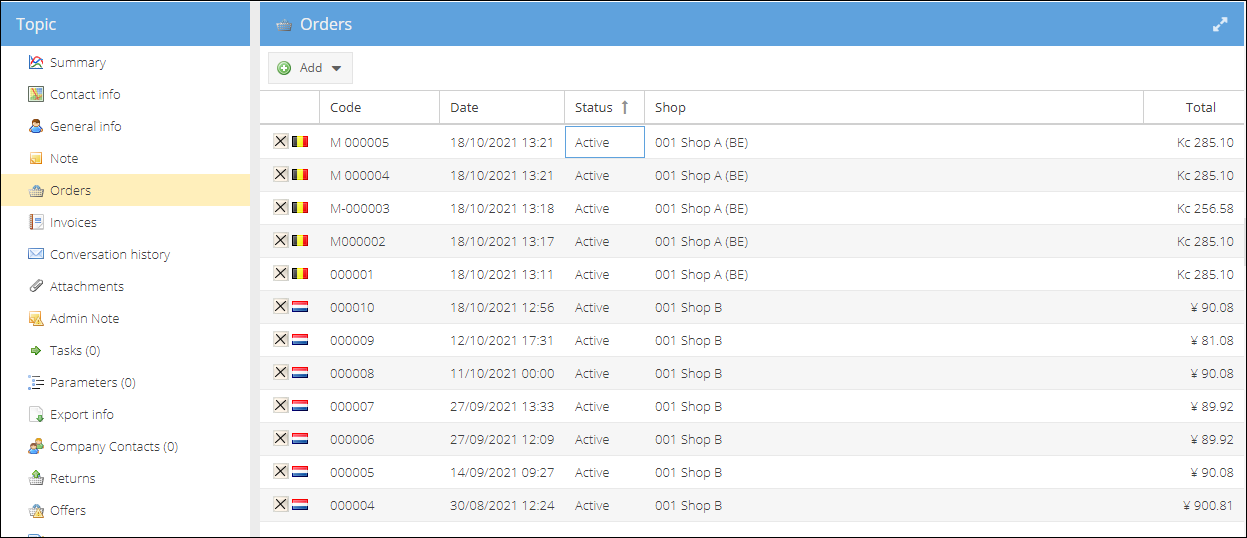Click the Attachments paperclip icon

[36, 286]
